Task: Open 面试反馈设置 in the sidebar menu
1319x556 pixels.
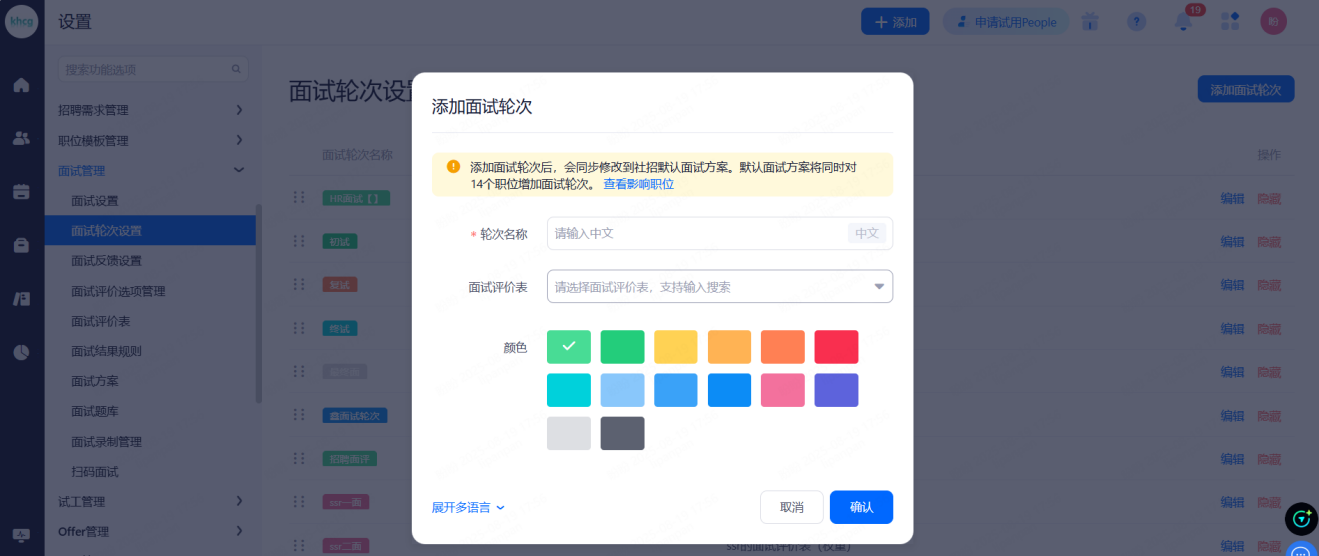Action: click(x=107, y=261)
